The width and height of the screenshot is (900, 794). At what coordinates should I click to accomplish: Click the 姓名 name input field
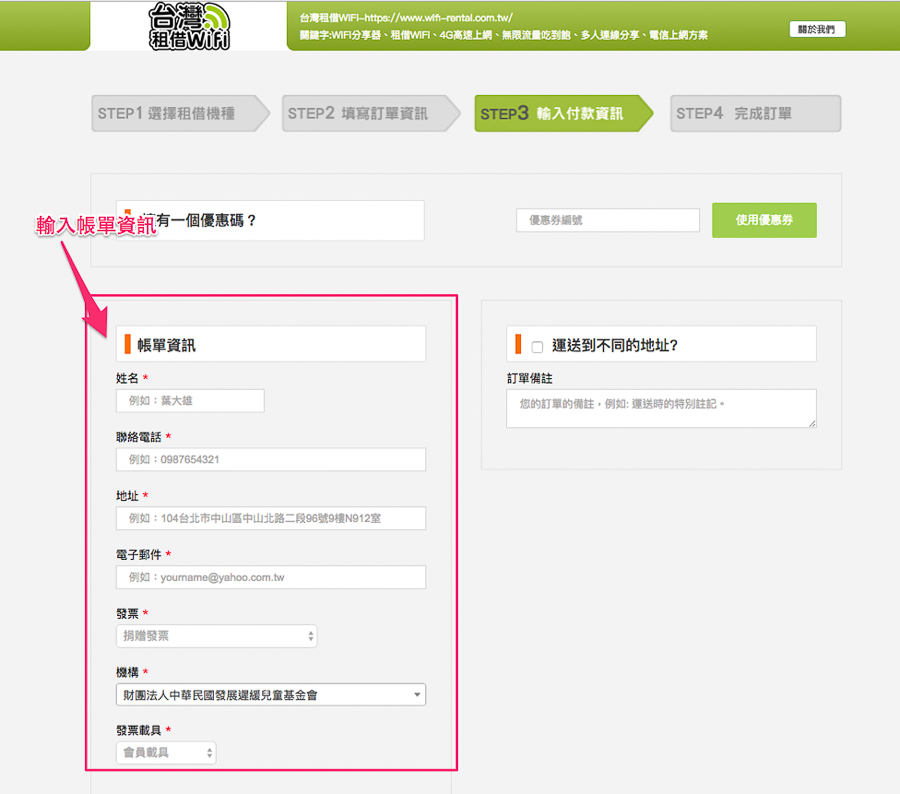pos(190,401)
